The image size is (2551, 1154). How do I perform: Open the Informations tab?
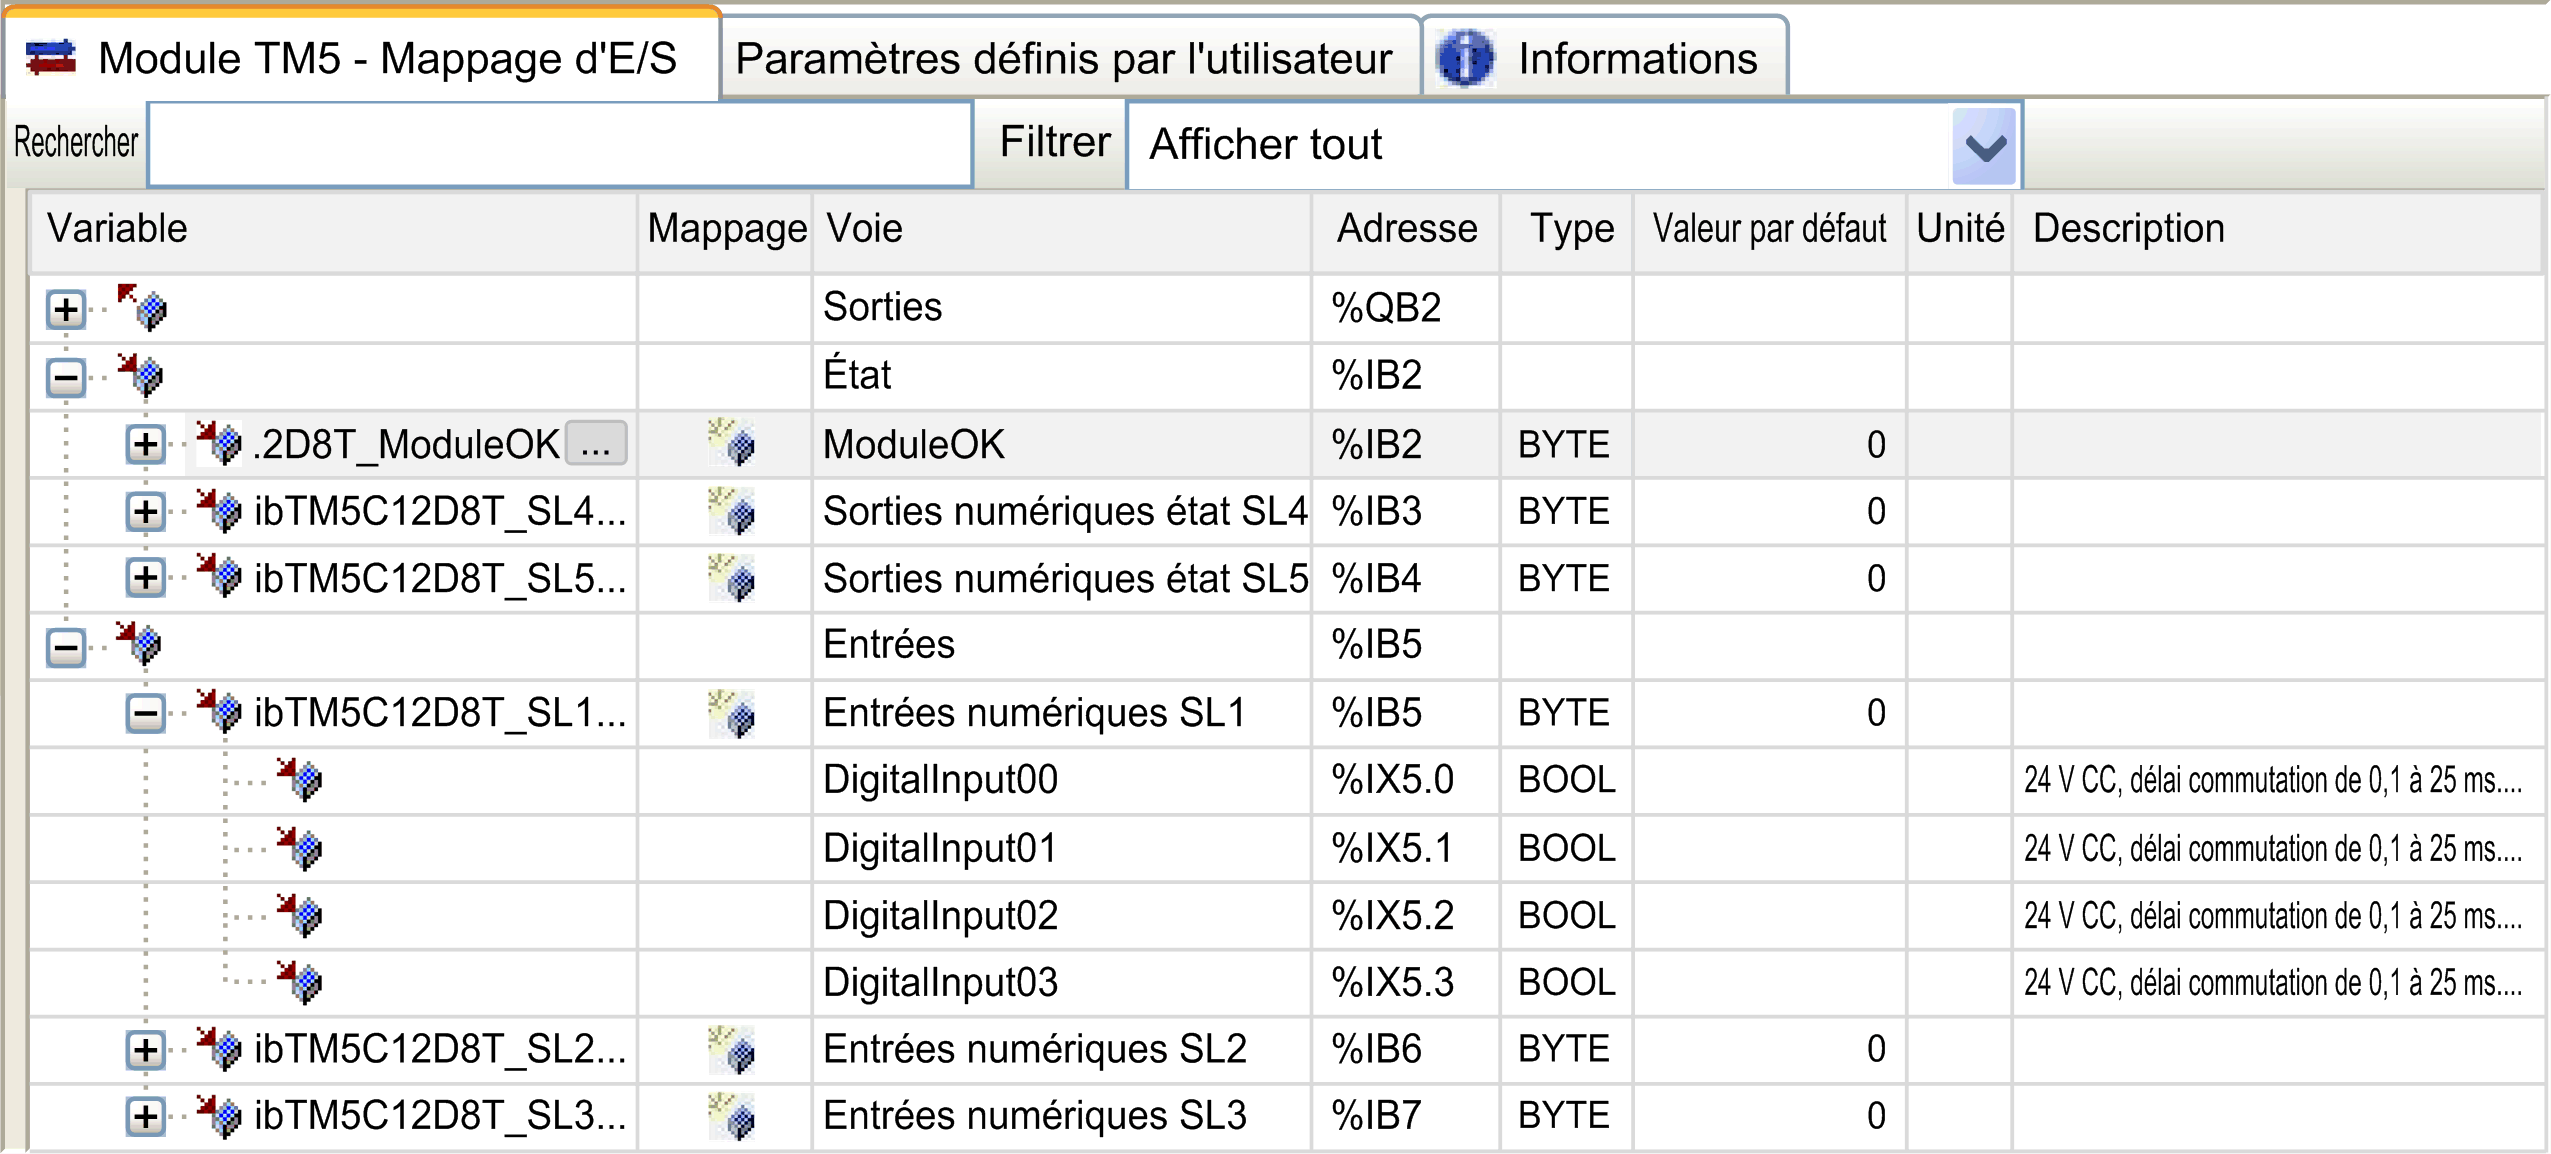(x=1636, y=58)
